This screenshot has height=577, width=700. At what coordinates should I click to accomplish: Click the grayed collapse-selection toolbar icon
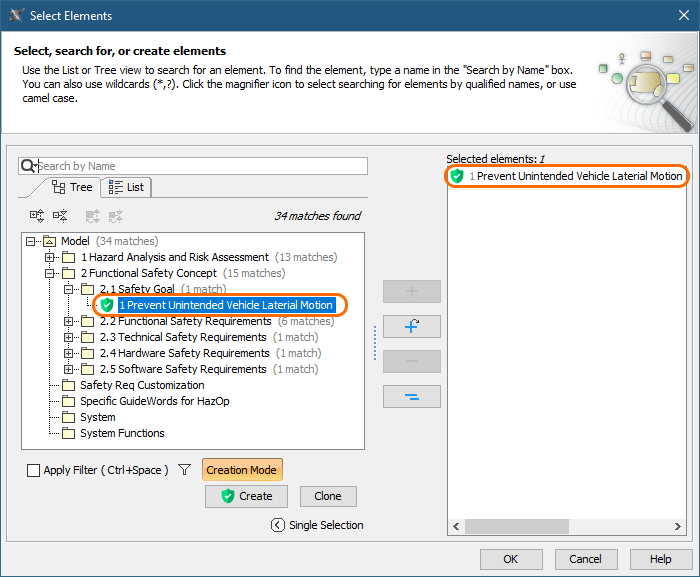coord(116,216)
